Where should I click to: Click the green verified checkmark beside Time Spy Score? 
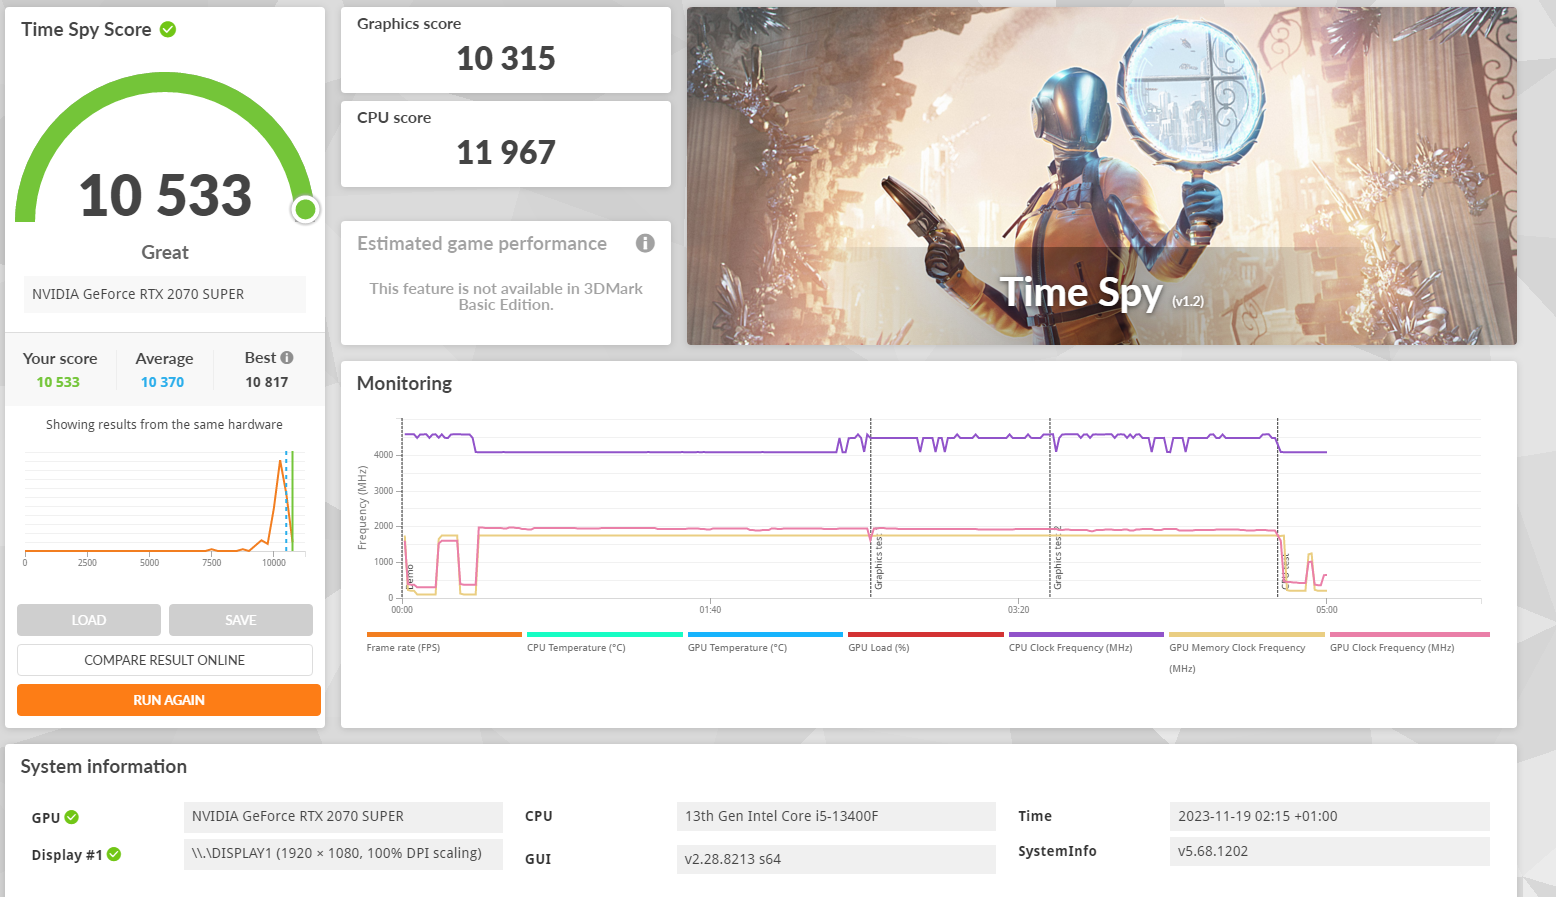tap(166, 29)
